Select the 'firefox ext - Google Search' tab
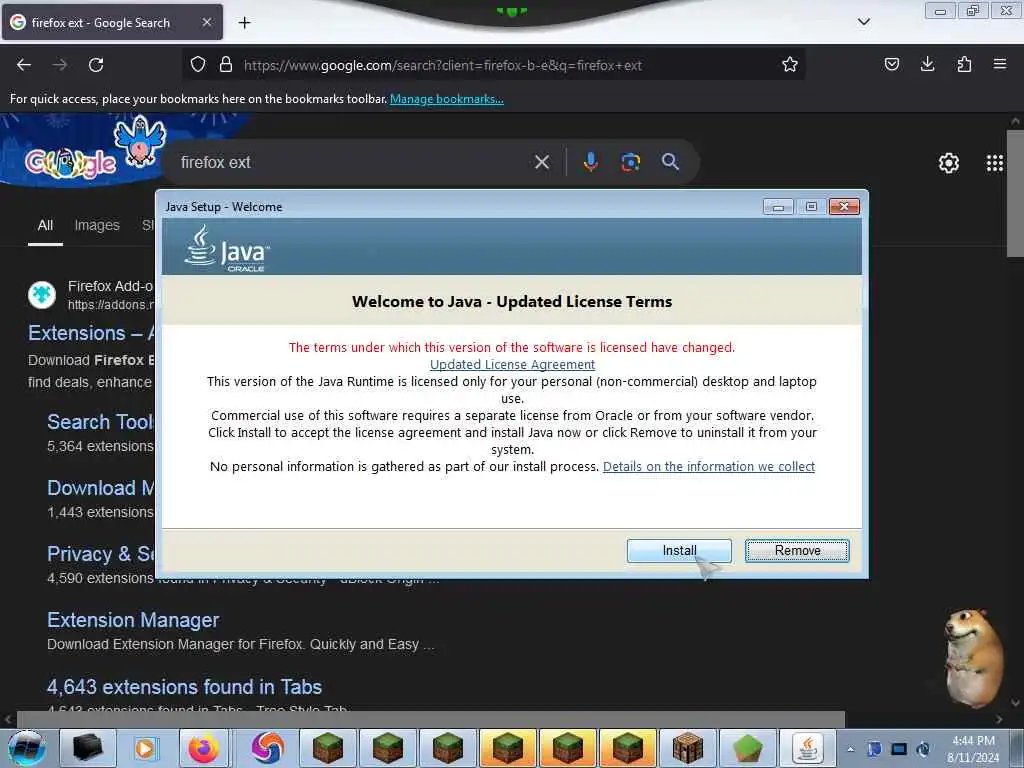Image resolution: width=1024 pixels, height=768 pixels. click(112, 22)
